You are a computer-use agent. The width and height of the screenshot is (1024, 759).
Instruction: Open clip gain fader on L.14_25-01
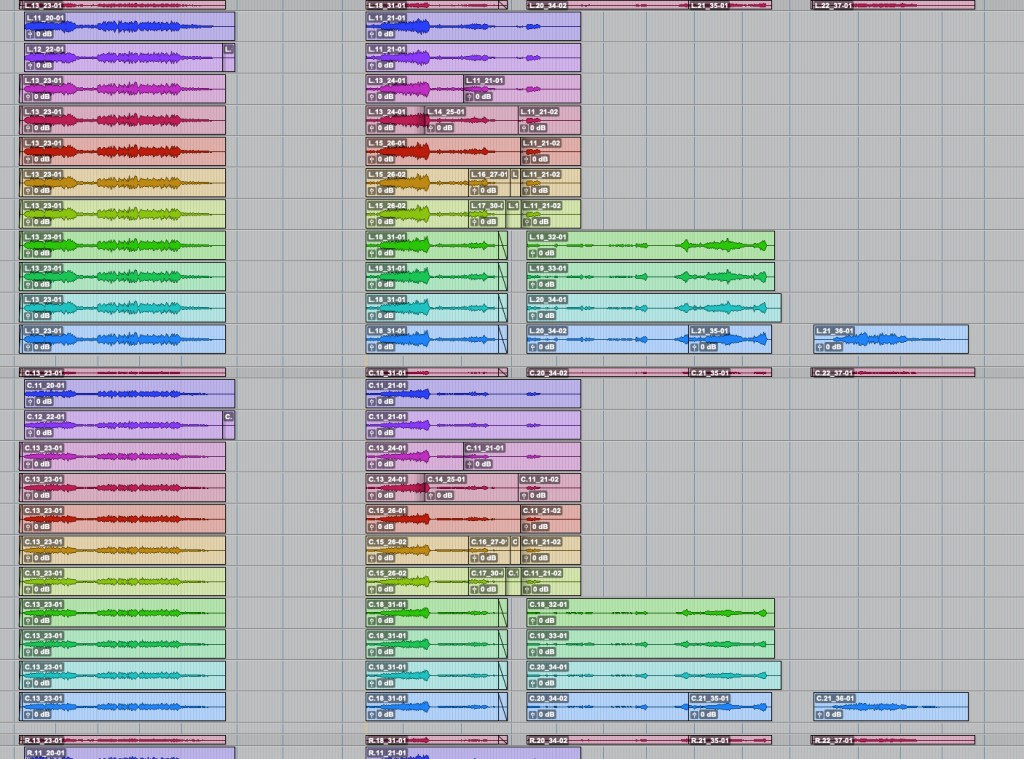pyautogui.click(x=432, y=128)
